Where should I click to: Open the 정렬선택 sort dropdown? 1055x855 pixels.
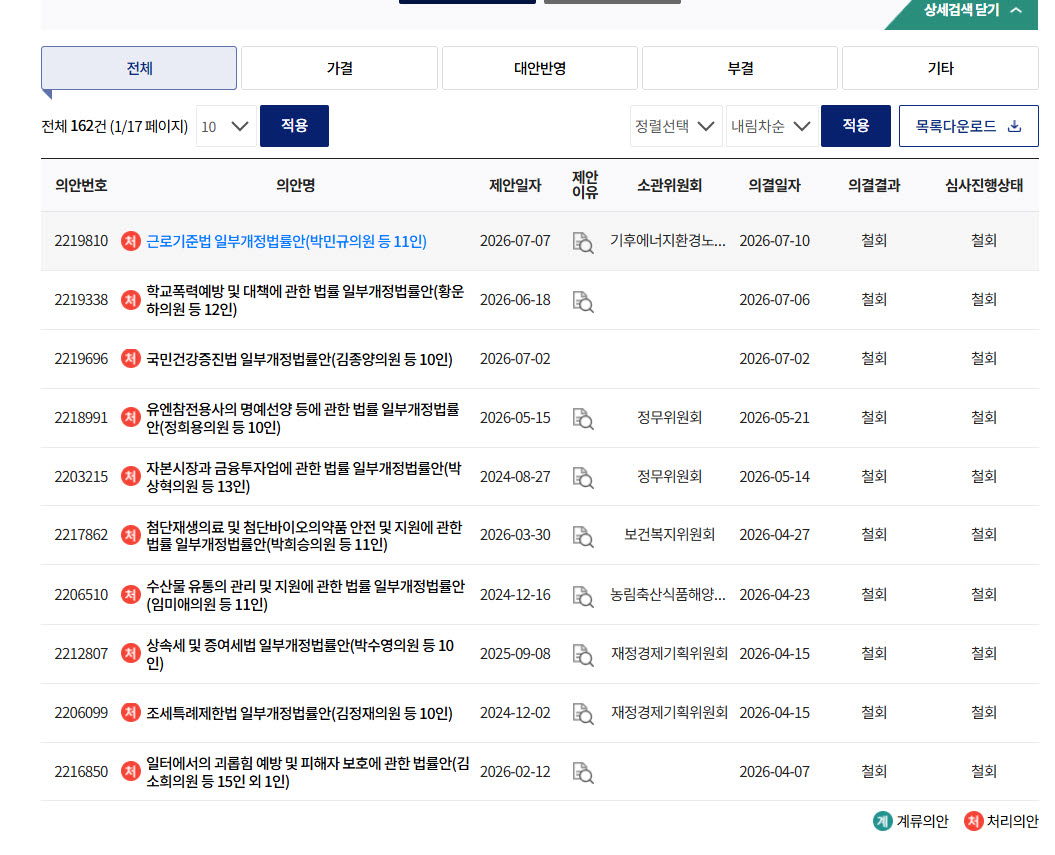tap(676, 126)
